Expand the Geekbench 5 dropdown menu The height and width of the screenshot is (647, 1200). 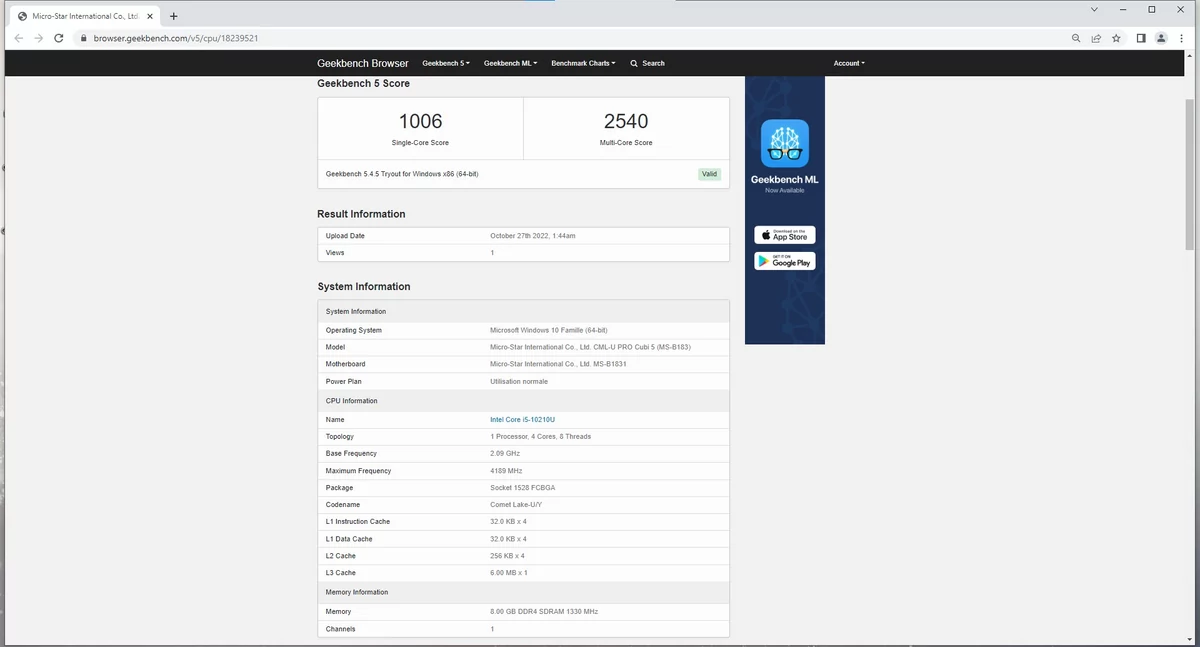coord(446,63)
